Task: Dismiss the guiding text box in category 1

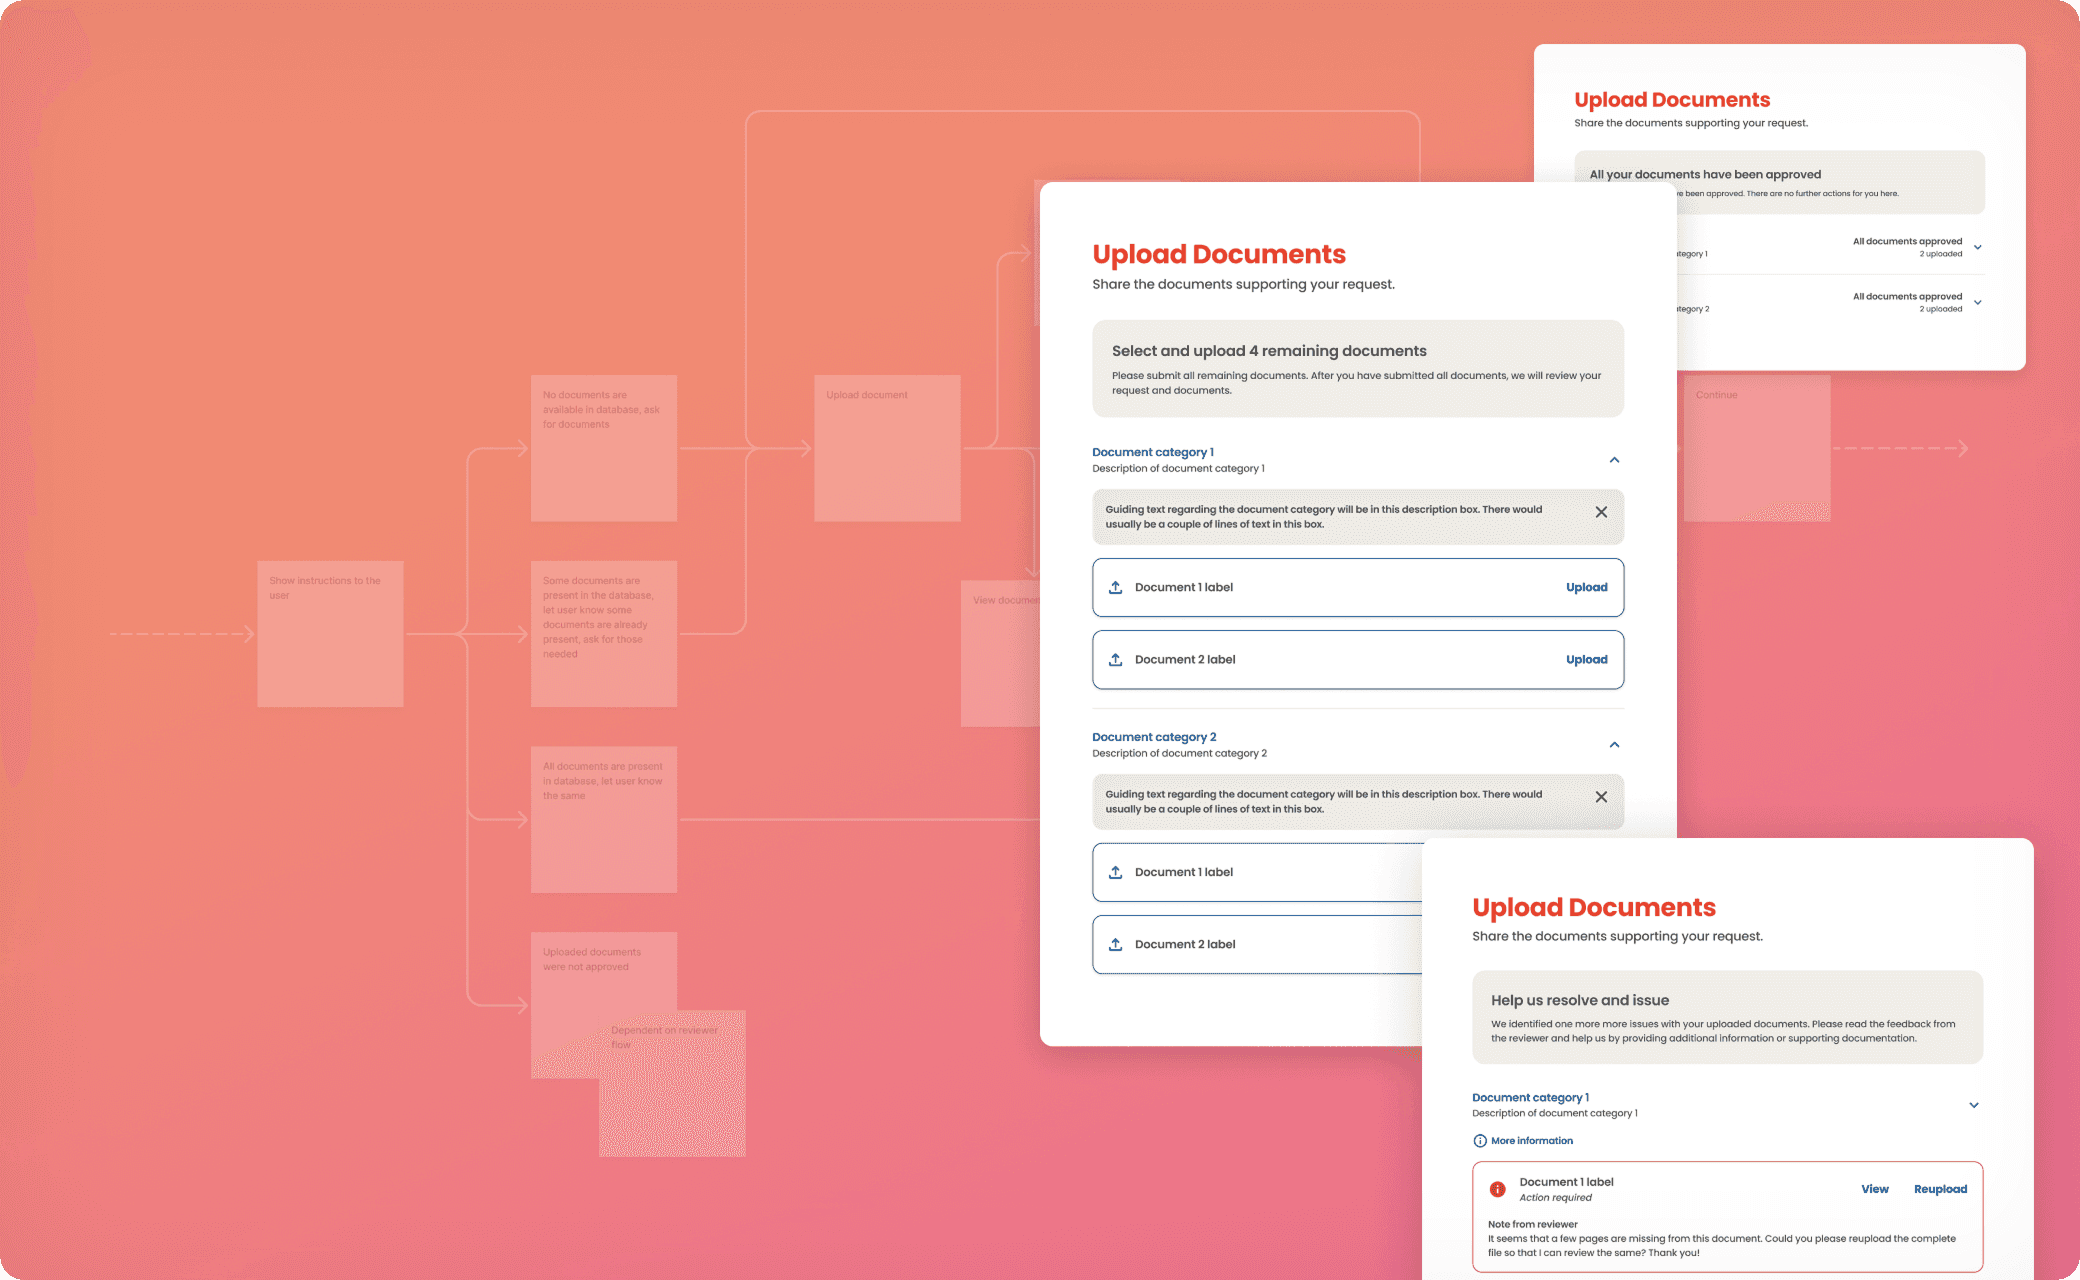Action: (1601, 512)
